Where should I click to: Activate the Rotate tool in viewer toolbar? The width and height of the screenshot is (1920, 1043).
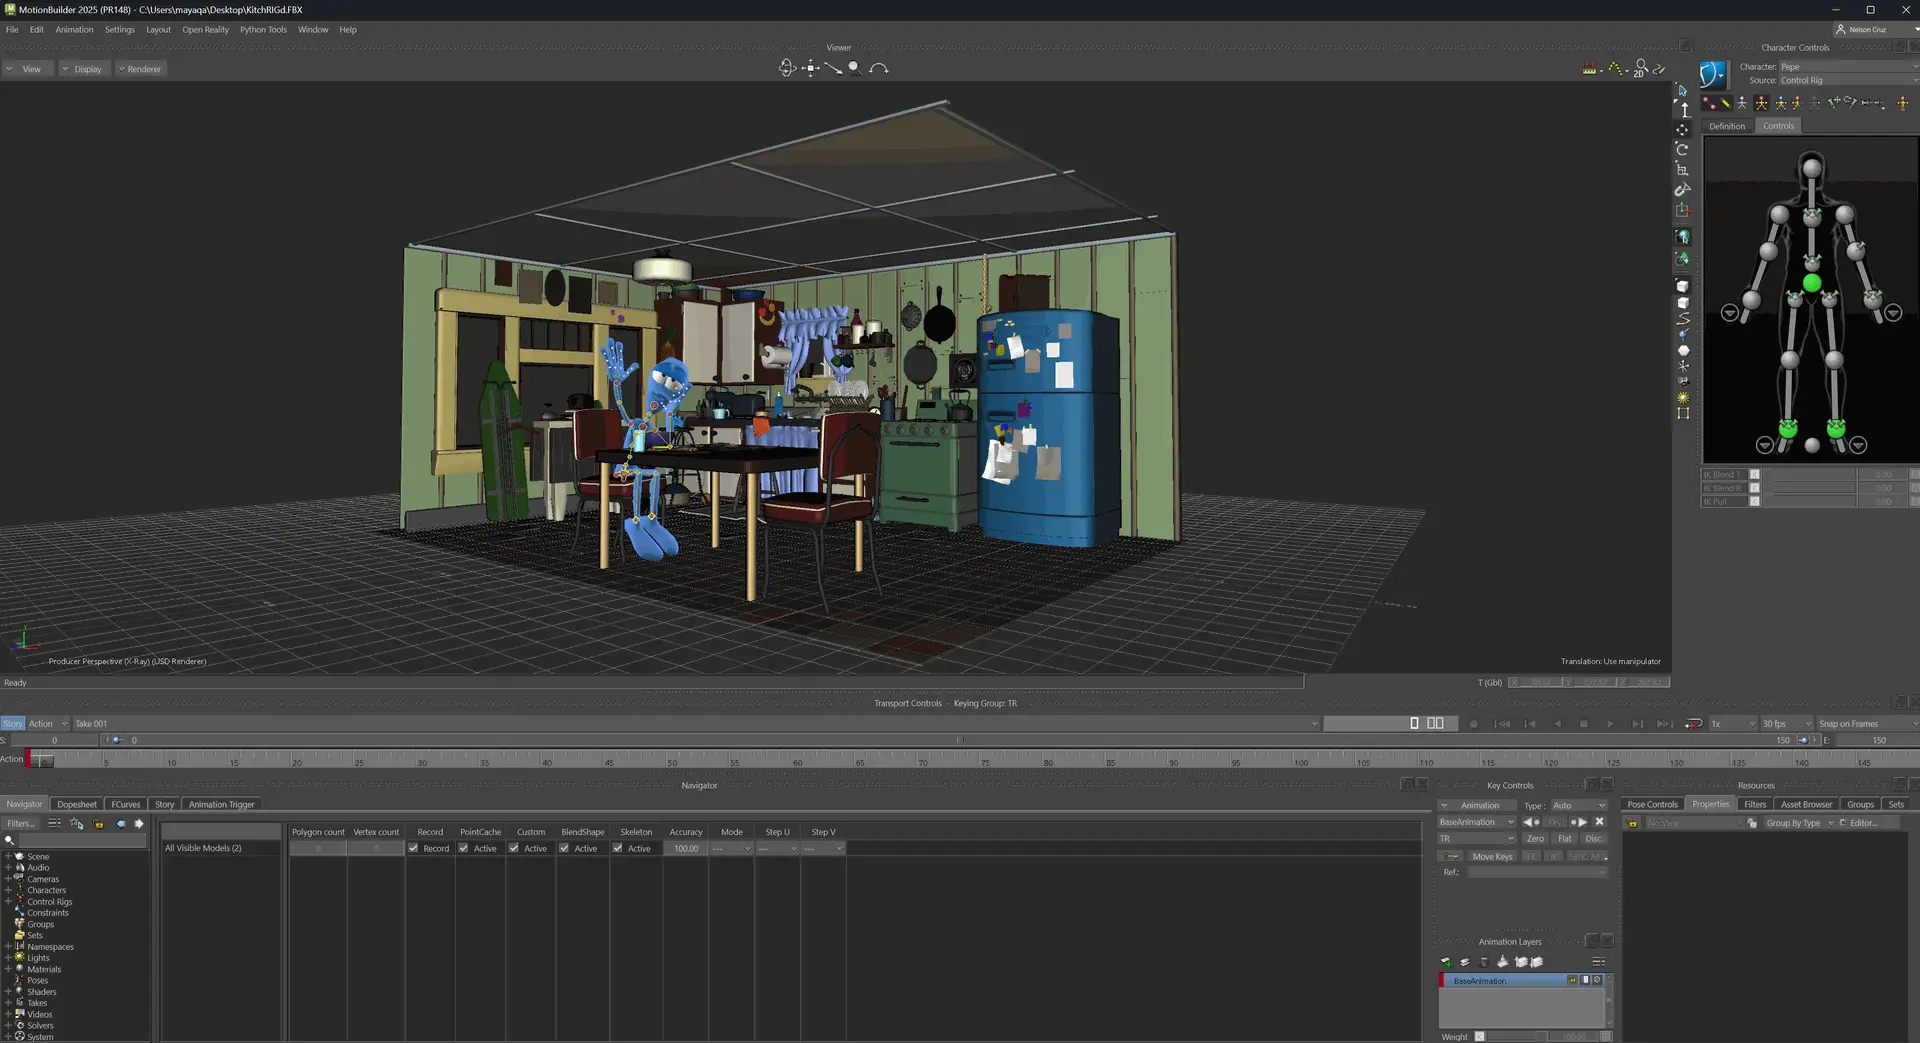click(x=1682, y=149)
